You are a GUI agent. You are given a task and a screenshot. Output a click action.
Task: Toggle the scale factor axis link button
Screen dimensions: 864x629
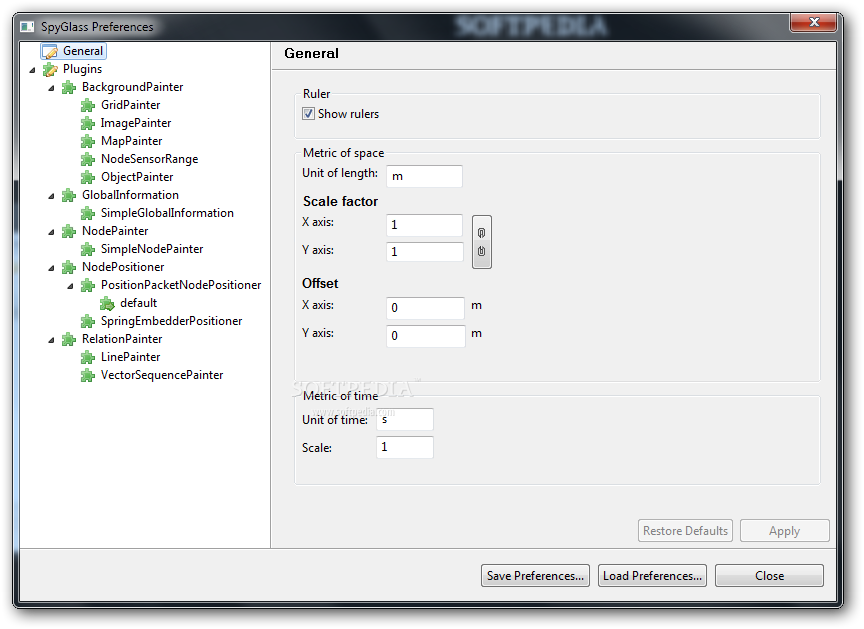pos(482,242)
